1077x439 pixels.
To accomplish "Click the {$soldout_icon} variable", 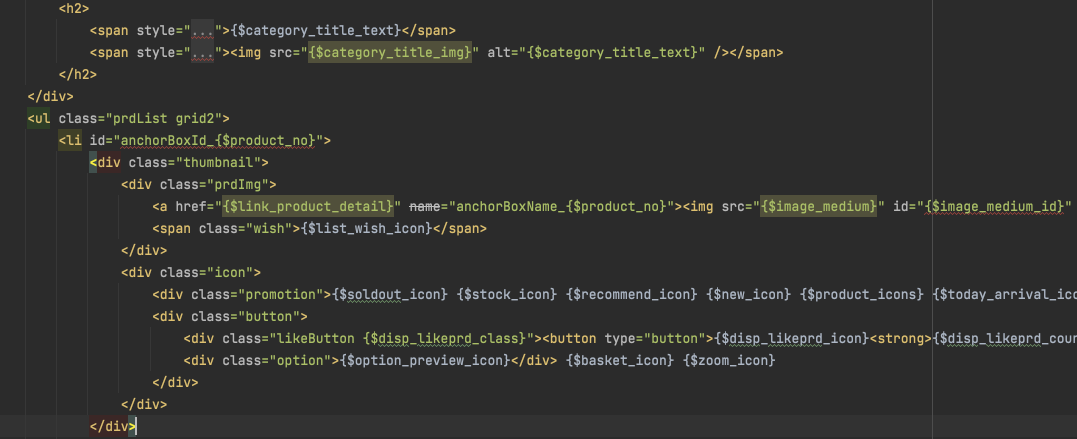I will pos(390,294).
